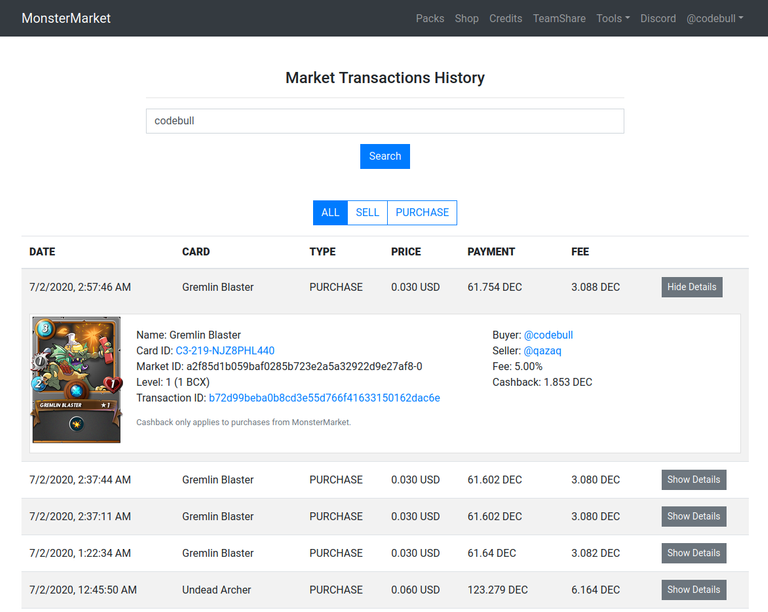Select the SELL filter tab
Image resolution: width=768 pixels, height=612 pixels.
click(367, 212)
